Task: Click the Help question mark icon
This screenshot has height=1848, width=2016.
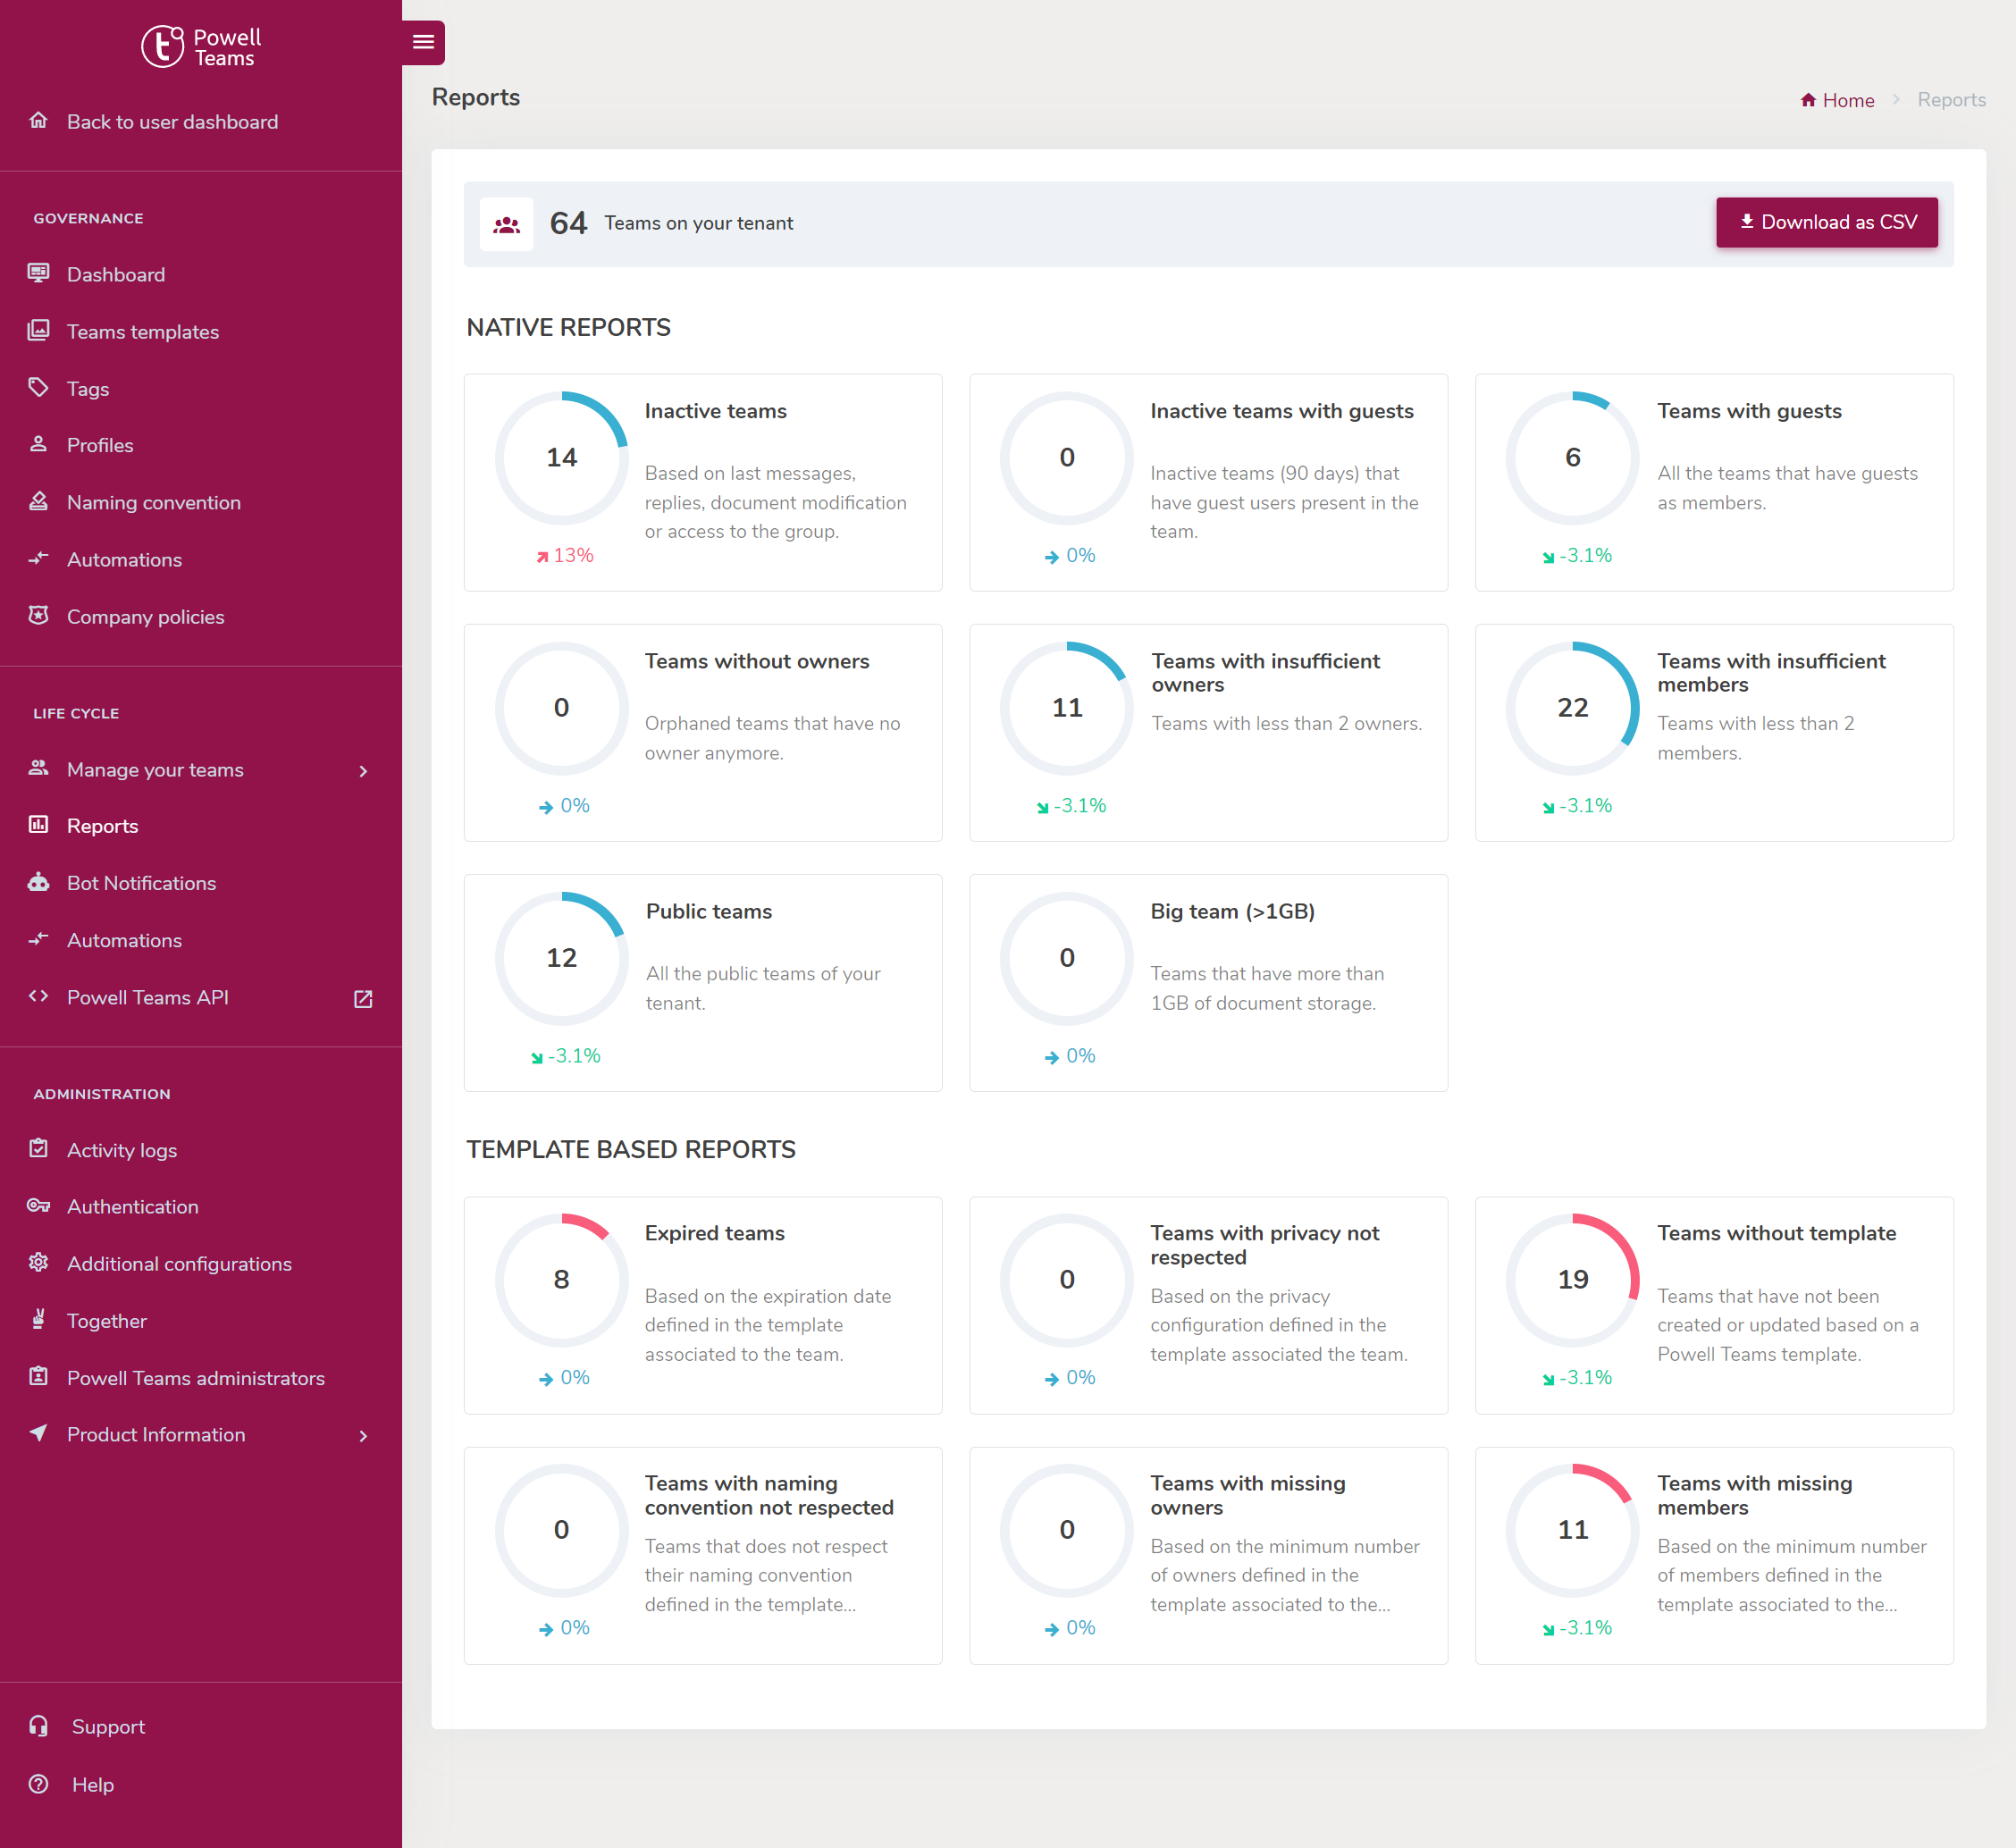Action: point(38,1784)
